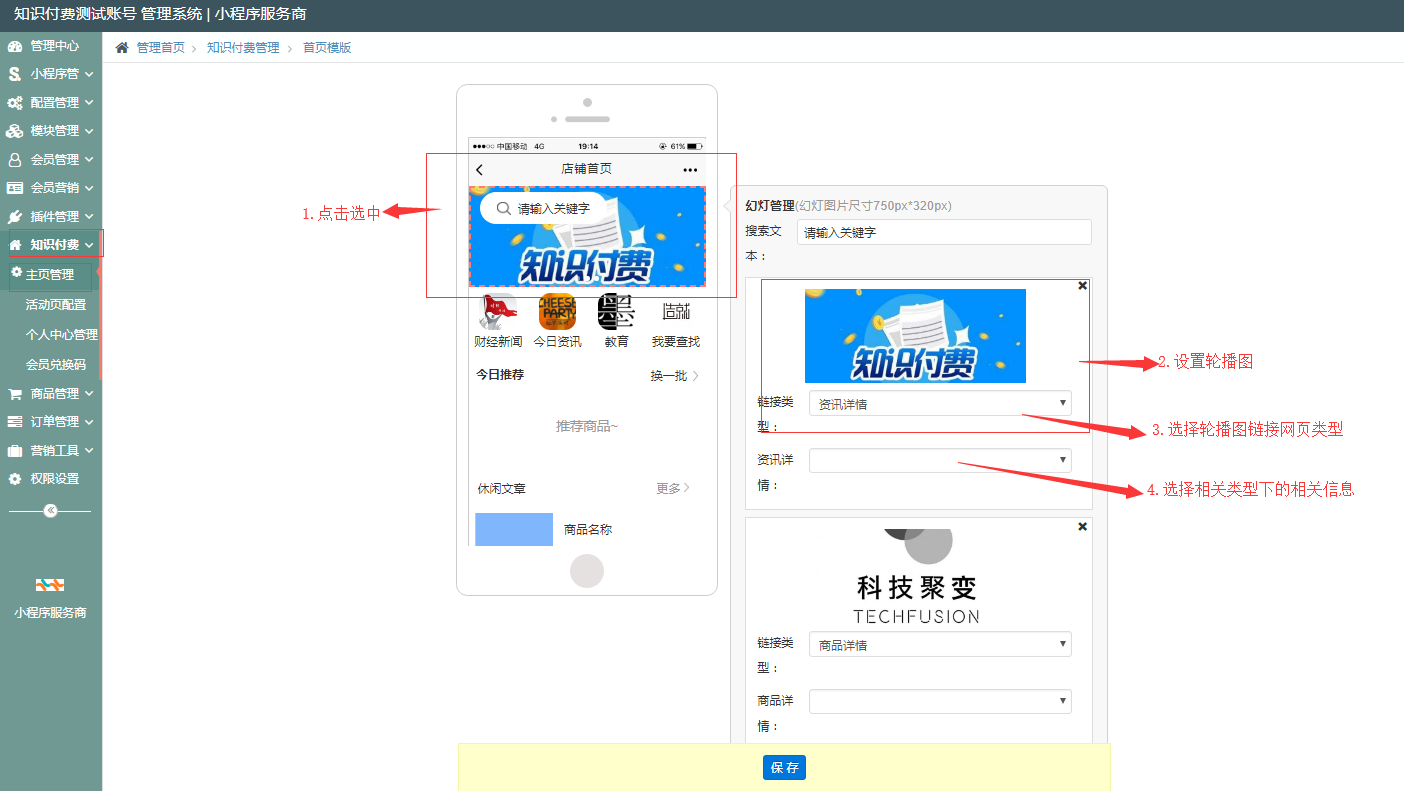Click the cubes icon beside 模块管理
This screenshot has width=1404, height=791.
pos(15,131)
